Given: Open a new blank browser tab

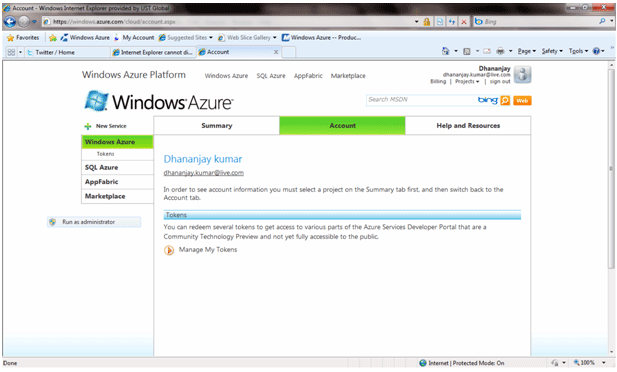Looking at the screenshot, I should [289, 52].
